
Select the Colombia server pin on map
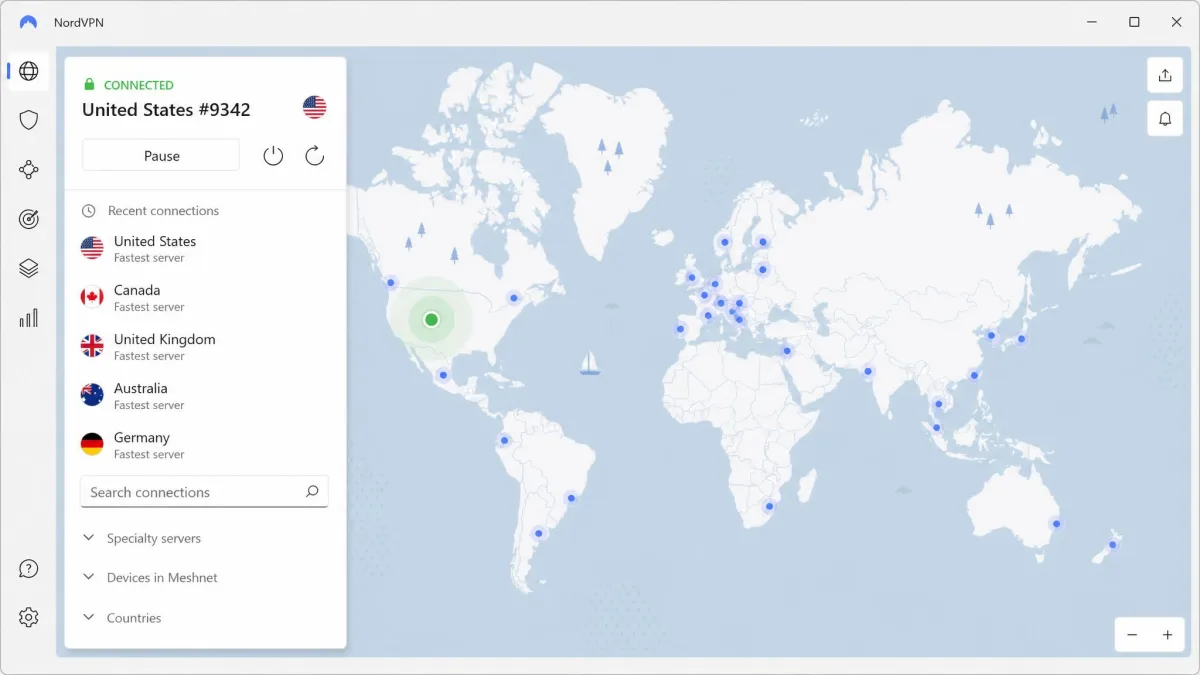coord(504,440)
